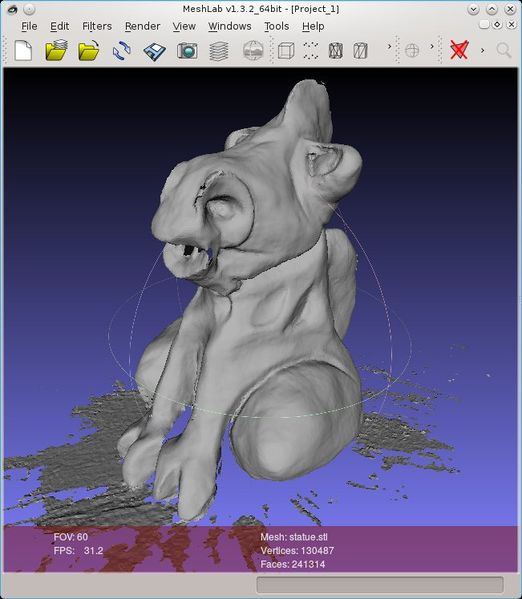
Task: Toggle bounding box render mode
Action: (x=286, y=50)
